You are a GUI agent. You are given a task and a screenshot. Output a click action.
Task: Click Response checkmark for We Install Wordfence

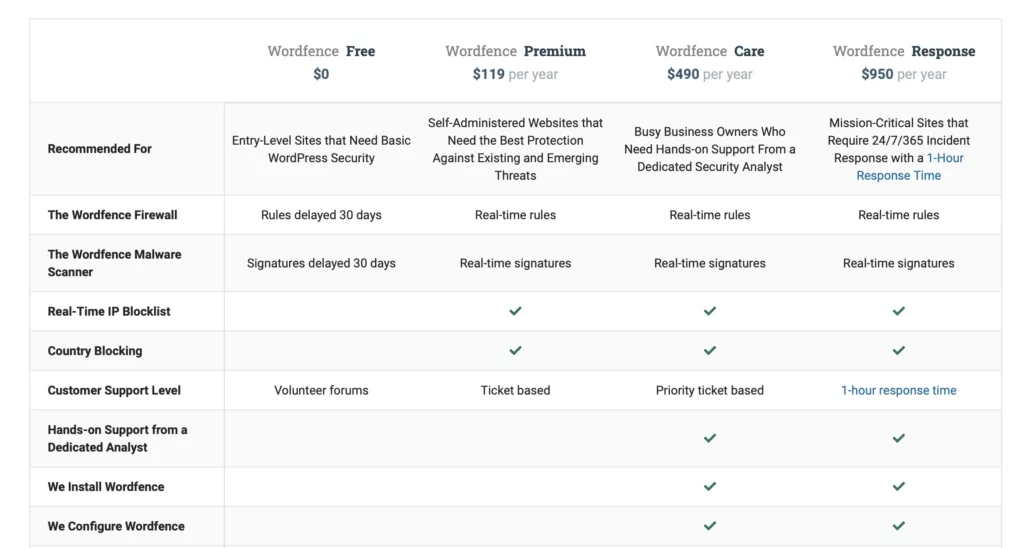tap(899, 487)
